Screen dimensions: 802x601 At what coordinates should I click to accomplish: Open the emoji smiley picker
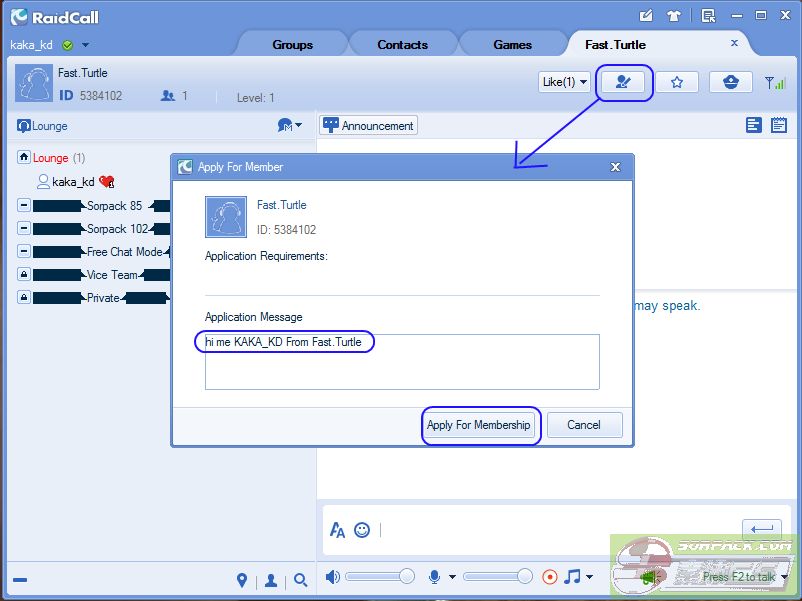[x=362, y=530]
